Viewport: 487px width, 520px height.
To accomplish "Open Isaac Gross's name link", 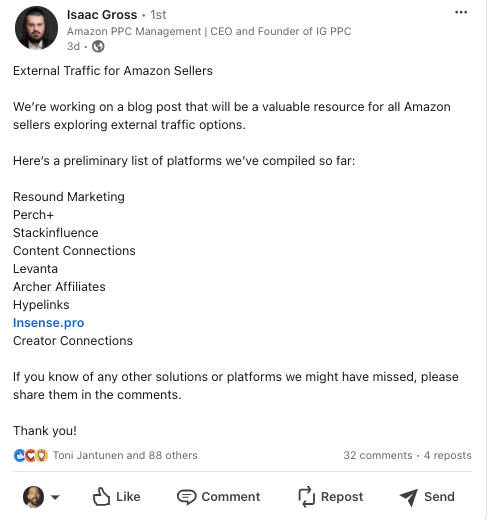I will click(102, 15).
